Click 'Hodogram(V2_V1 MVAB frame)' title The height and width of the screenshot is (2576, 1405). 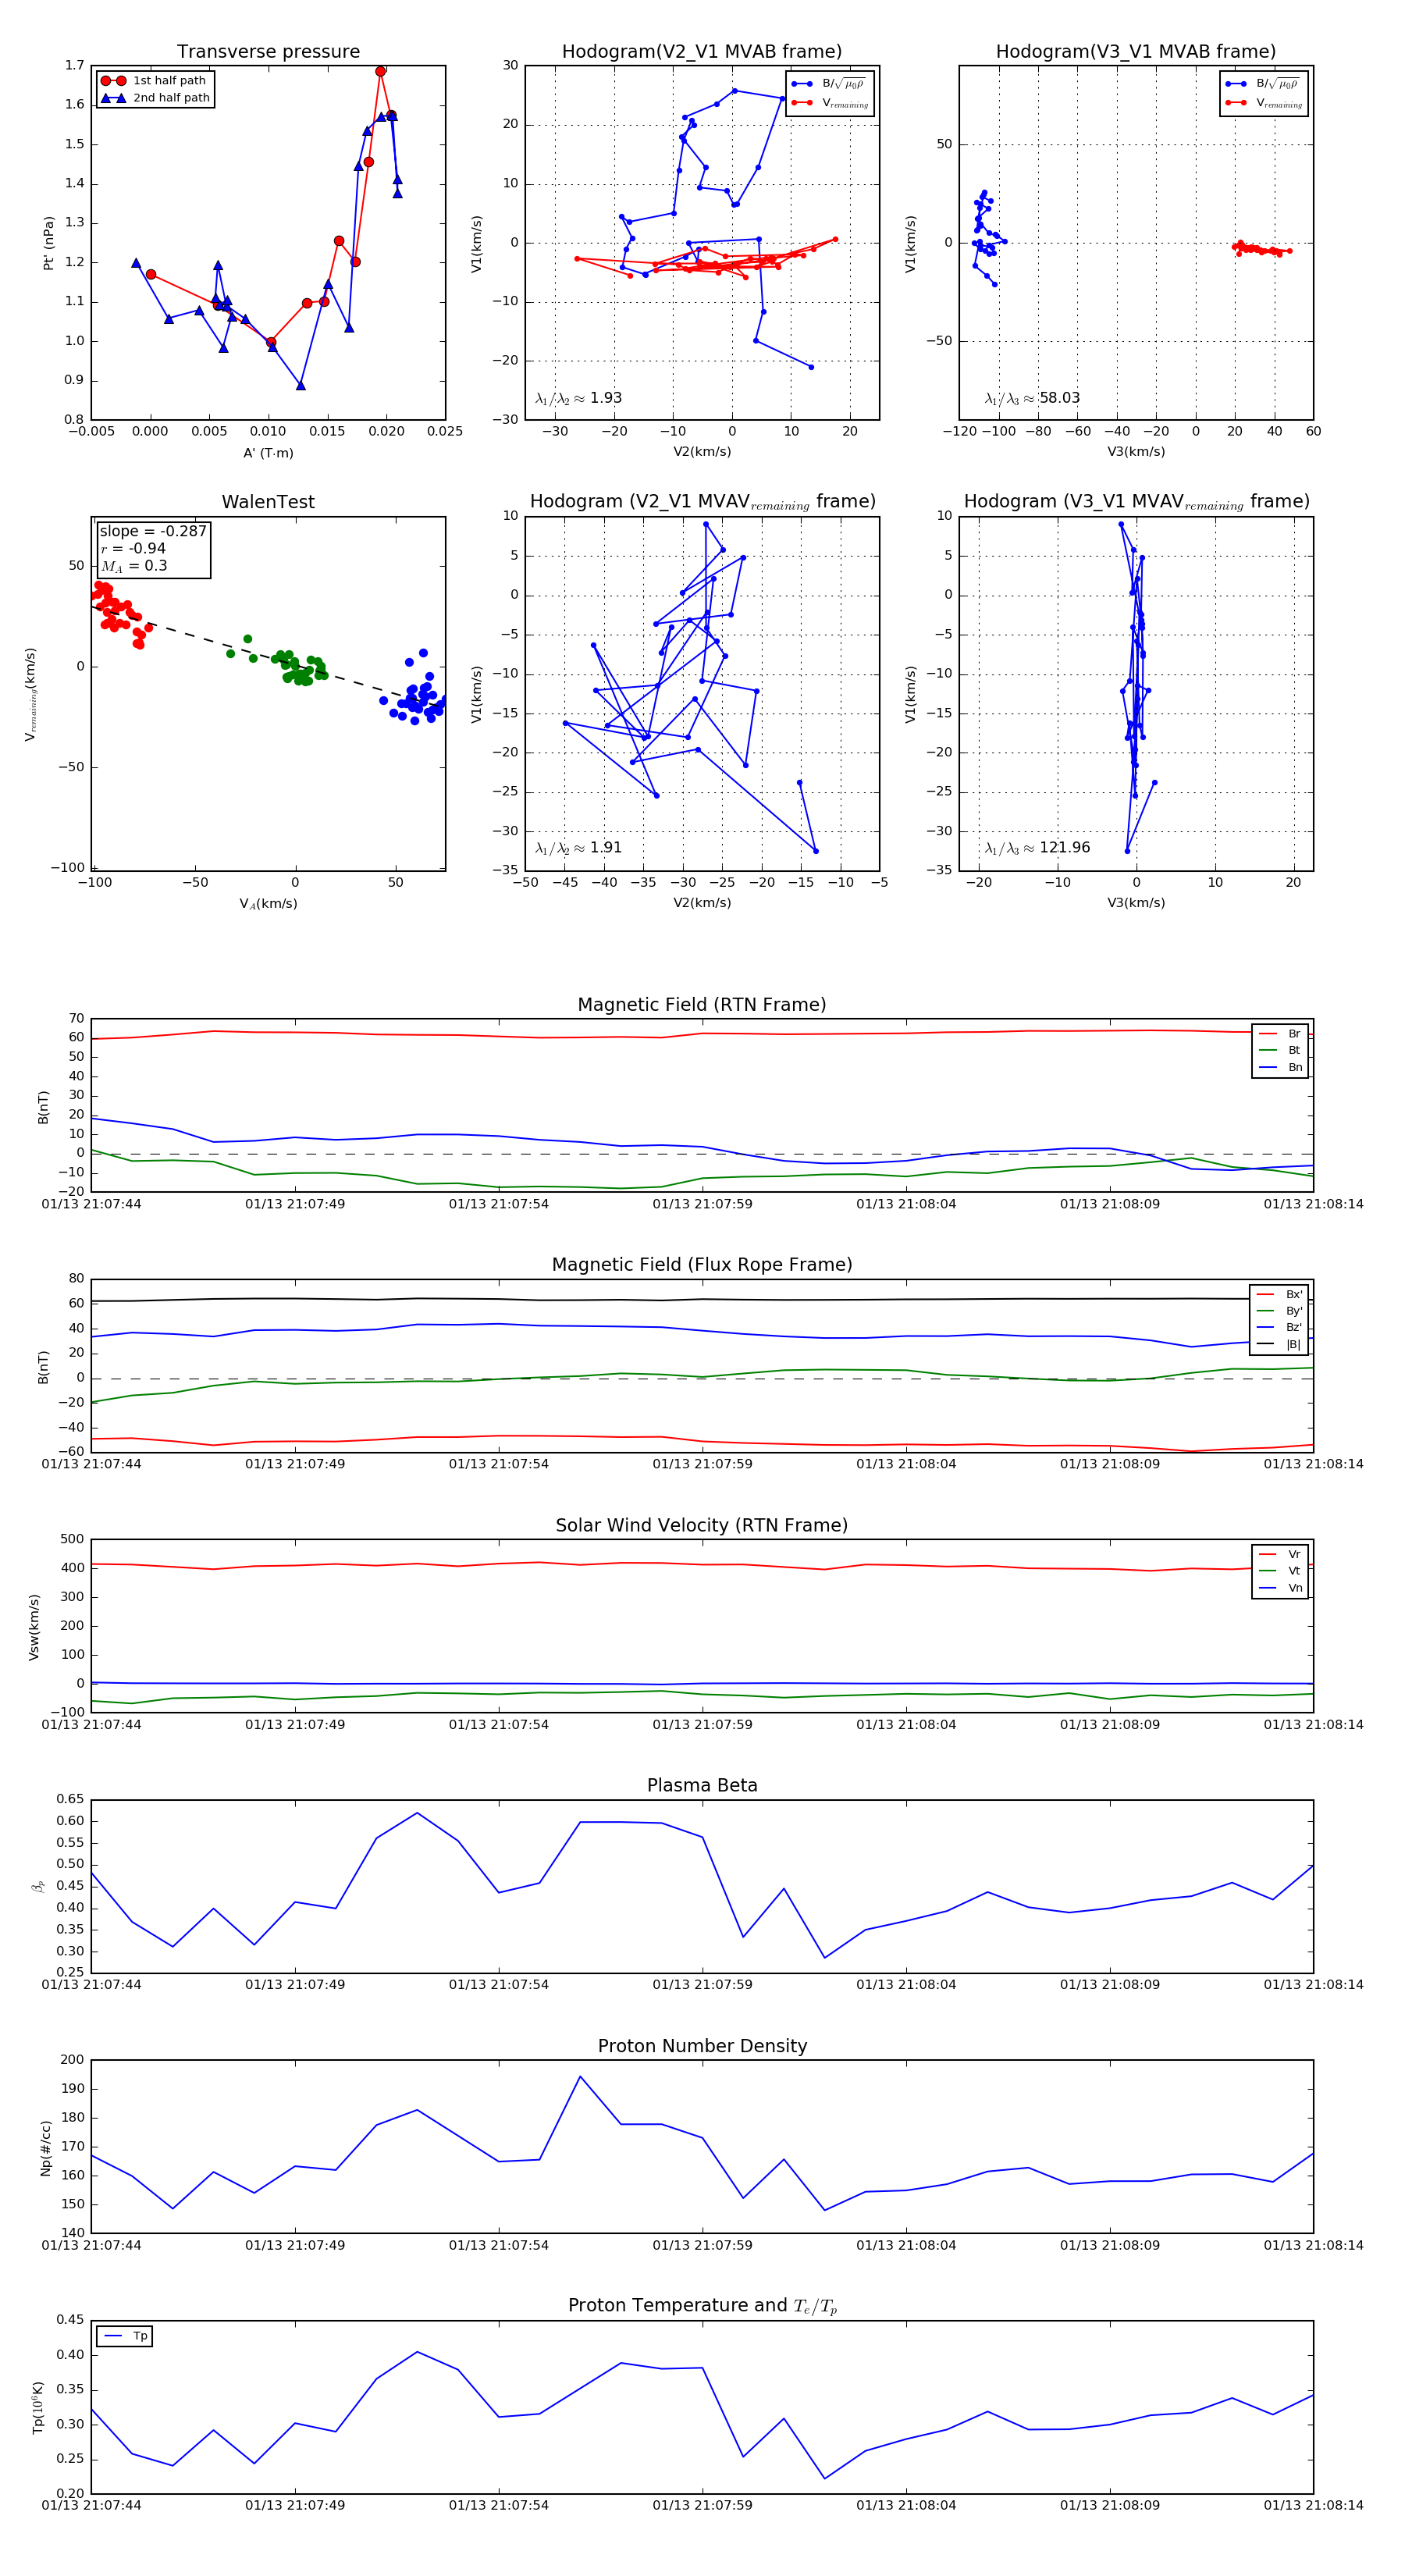click(x=702, y=52)
